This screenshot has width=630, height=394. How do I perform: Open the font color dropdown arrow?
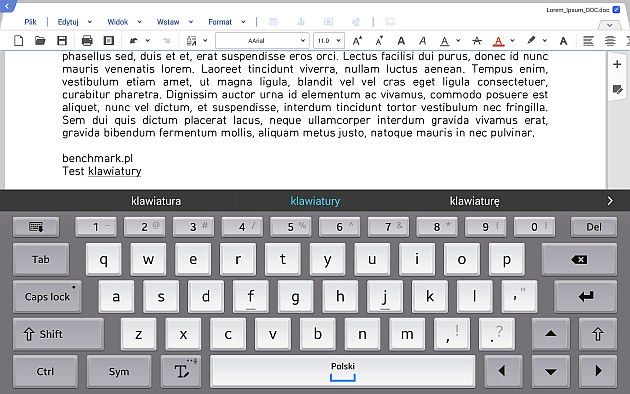click(x=512, y=41)
